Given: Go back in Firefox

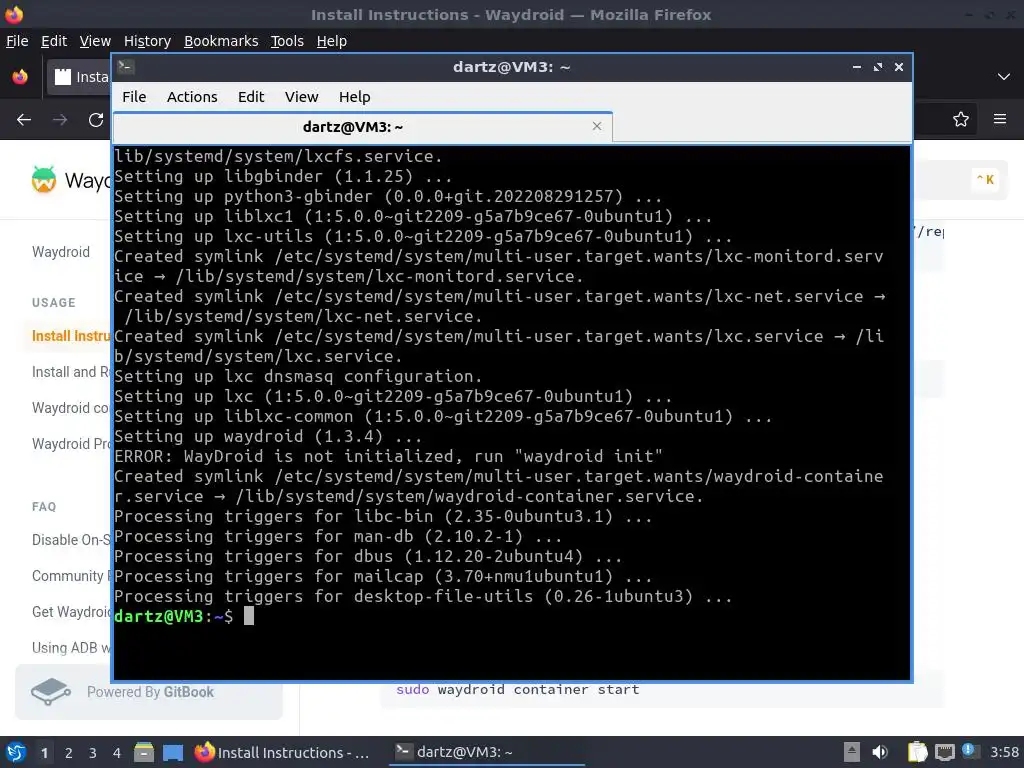Looking at the screenshot, I should click(x=24, y=120).
